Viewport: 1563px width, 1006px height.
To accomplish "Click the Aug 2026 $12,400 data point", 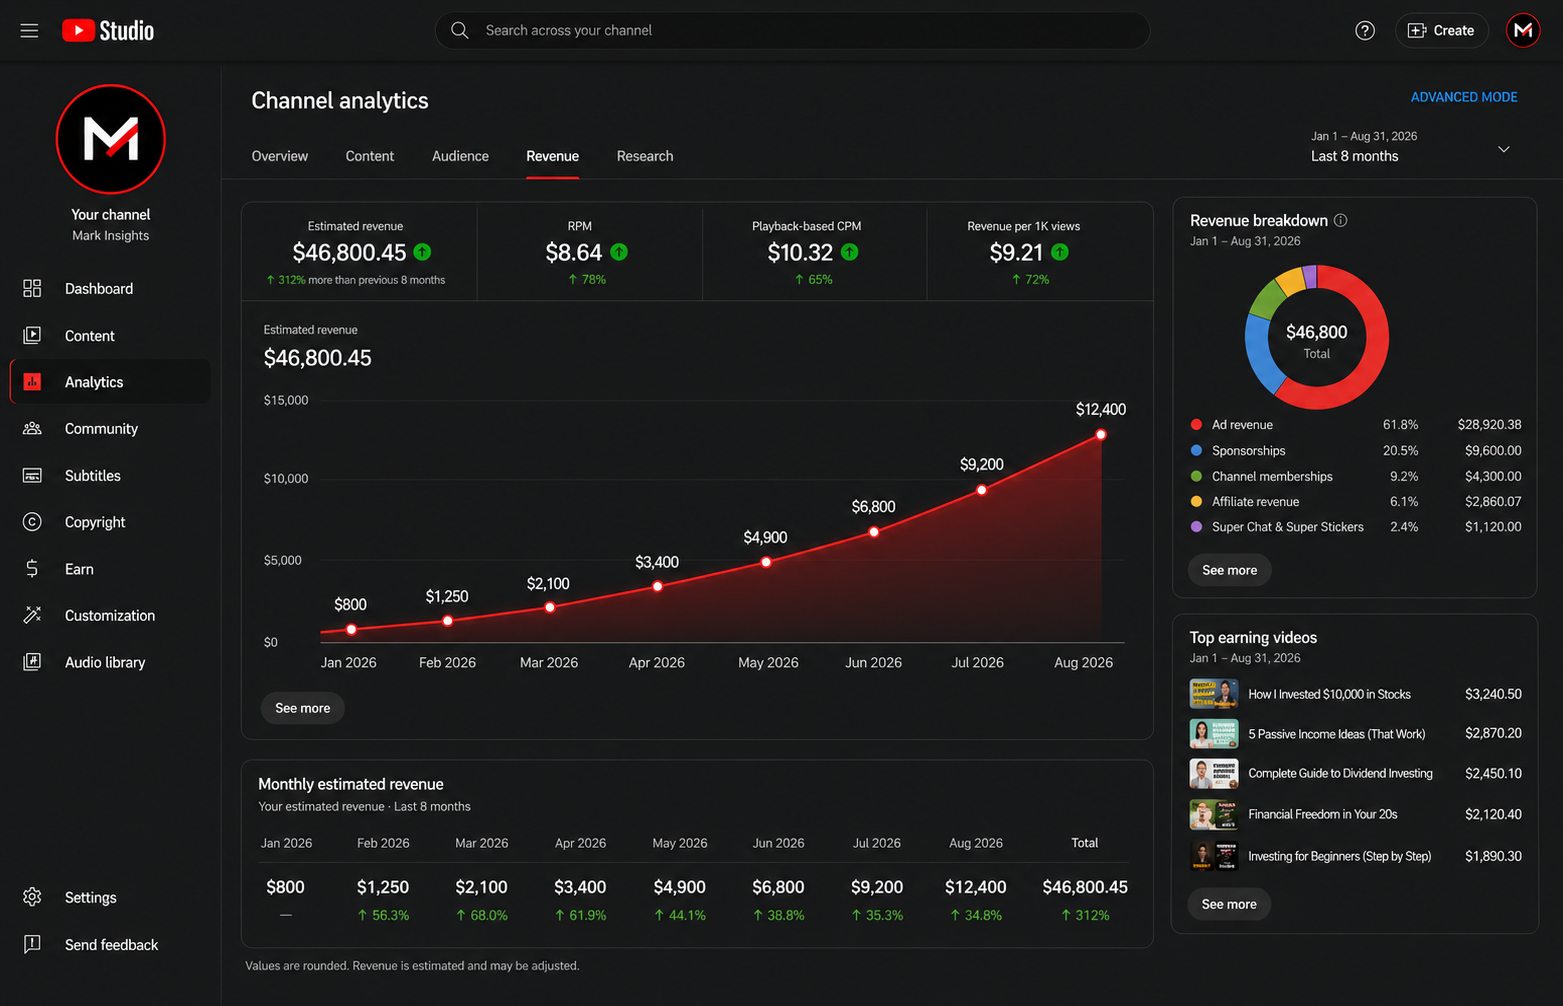I will click(x=1101, y=435).
